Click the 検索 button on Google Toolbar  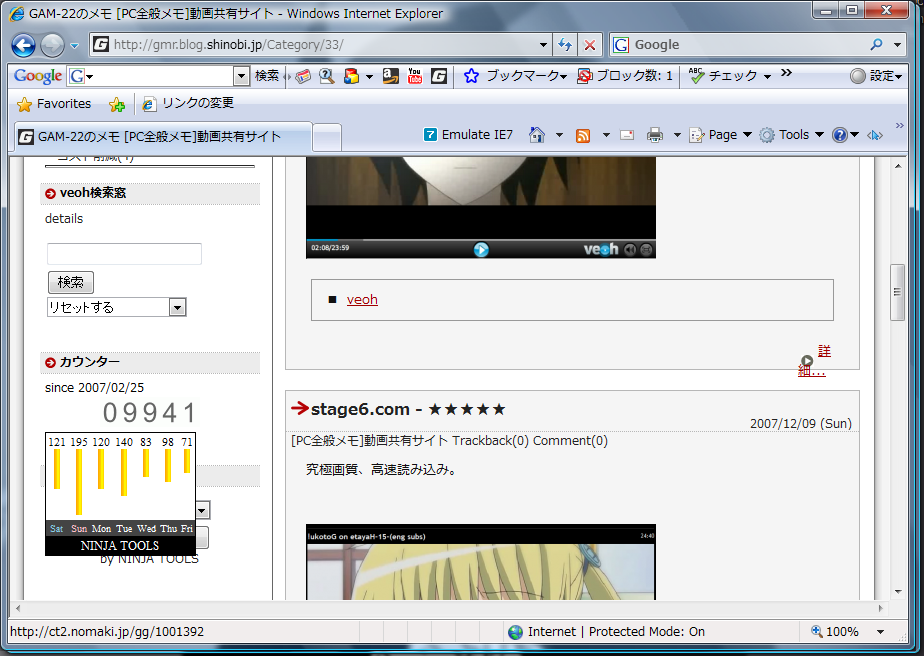pyautogui.click(x=267, y=75)
